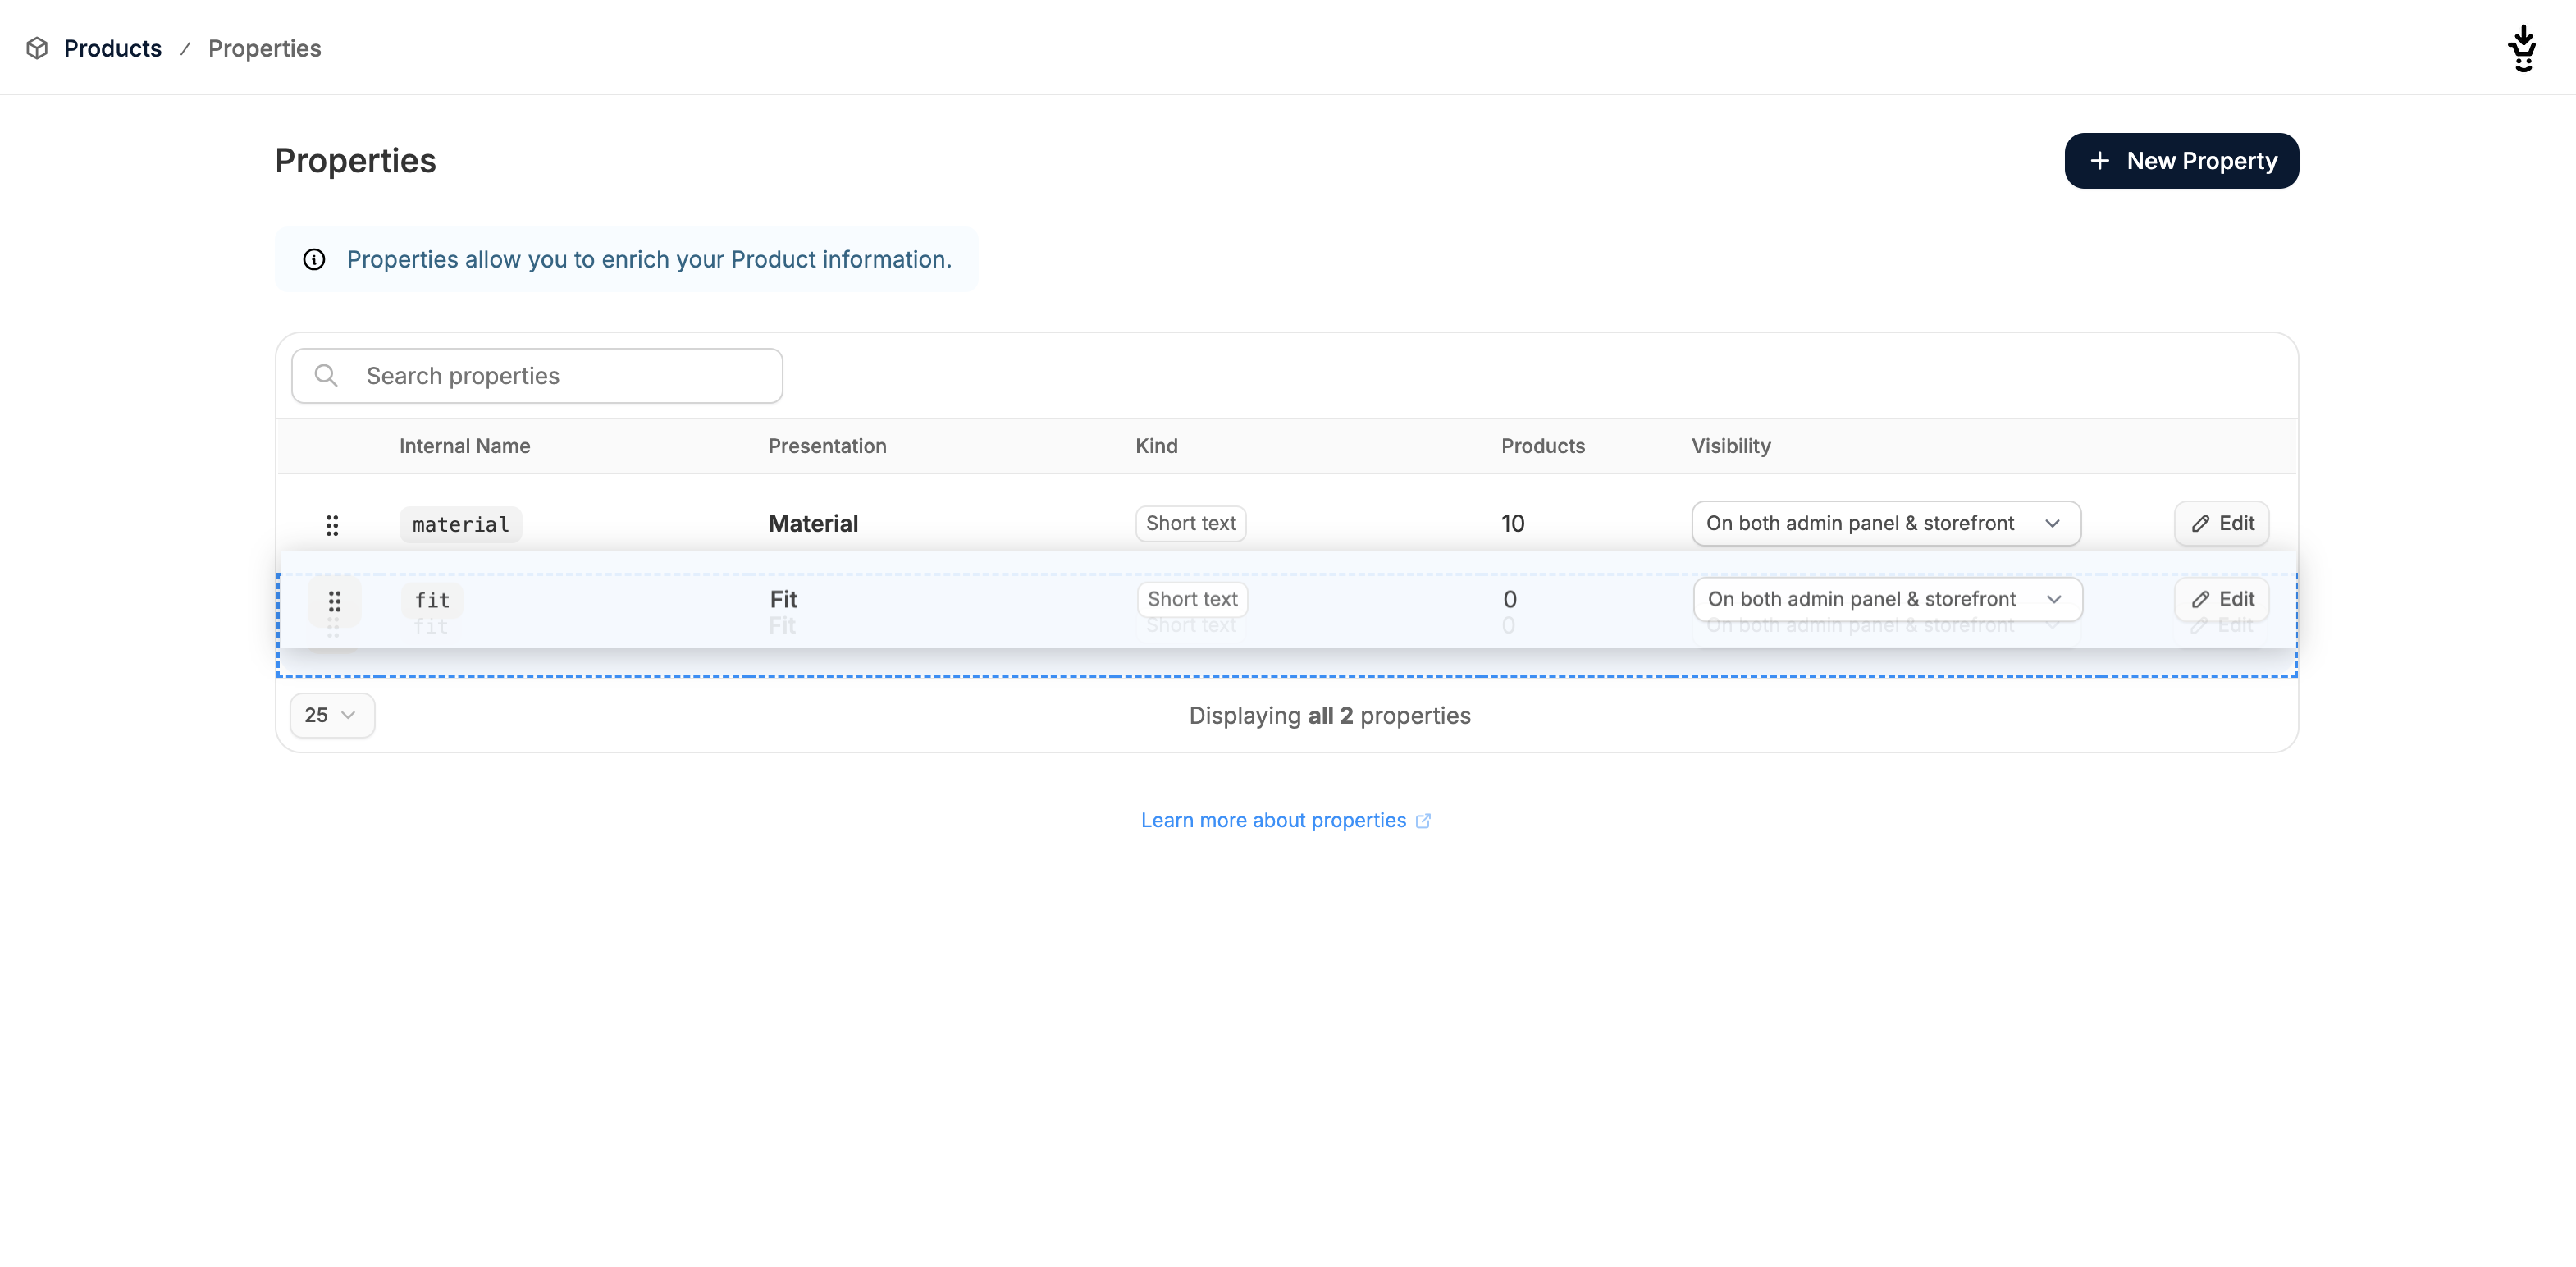
Task: Click the info icon in the properties banner
Action: point(314,259)
